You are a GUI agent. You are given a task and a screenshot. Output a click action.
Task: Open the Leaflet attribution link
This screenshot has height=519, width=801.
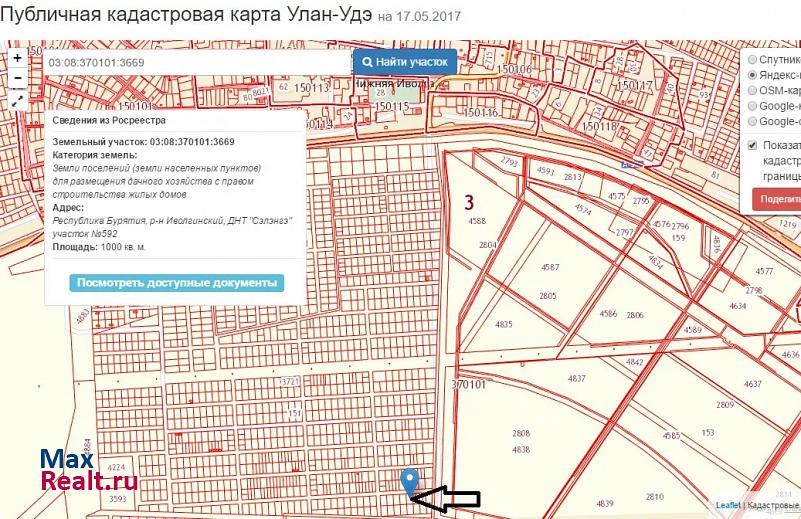click(728, 505)
